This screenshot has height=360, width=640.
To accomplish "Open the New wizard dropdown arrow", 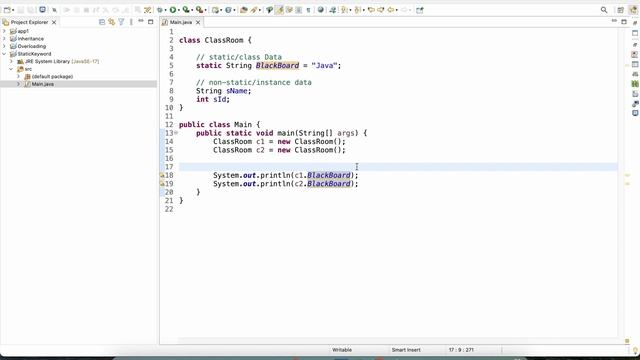I will (x=13, y=10).
